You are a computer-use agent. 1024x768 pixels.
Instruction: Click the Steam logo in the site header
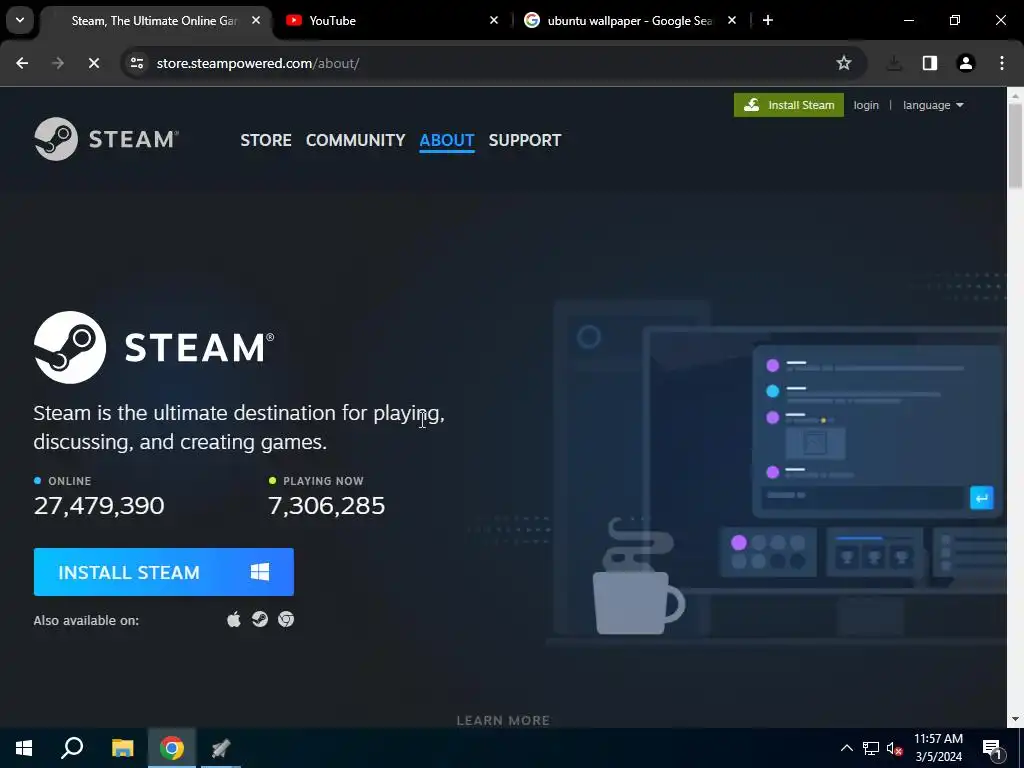(x=106, y=139)
